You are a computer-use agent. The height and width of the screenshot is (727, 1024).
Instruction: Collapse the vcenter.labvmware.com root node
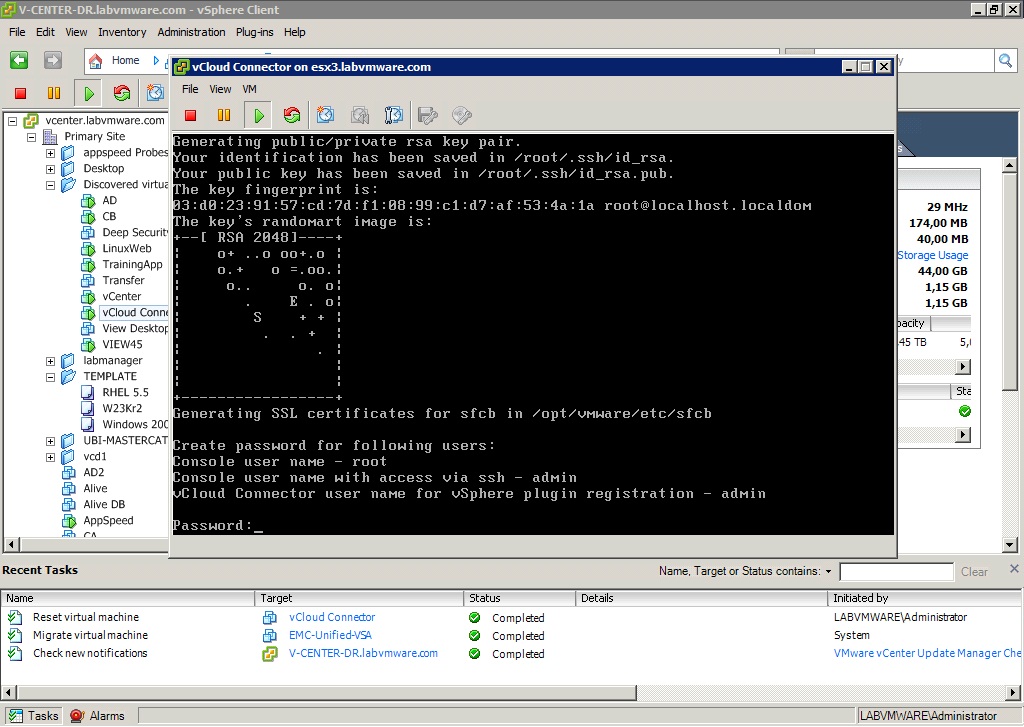[12, 121]
